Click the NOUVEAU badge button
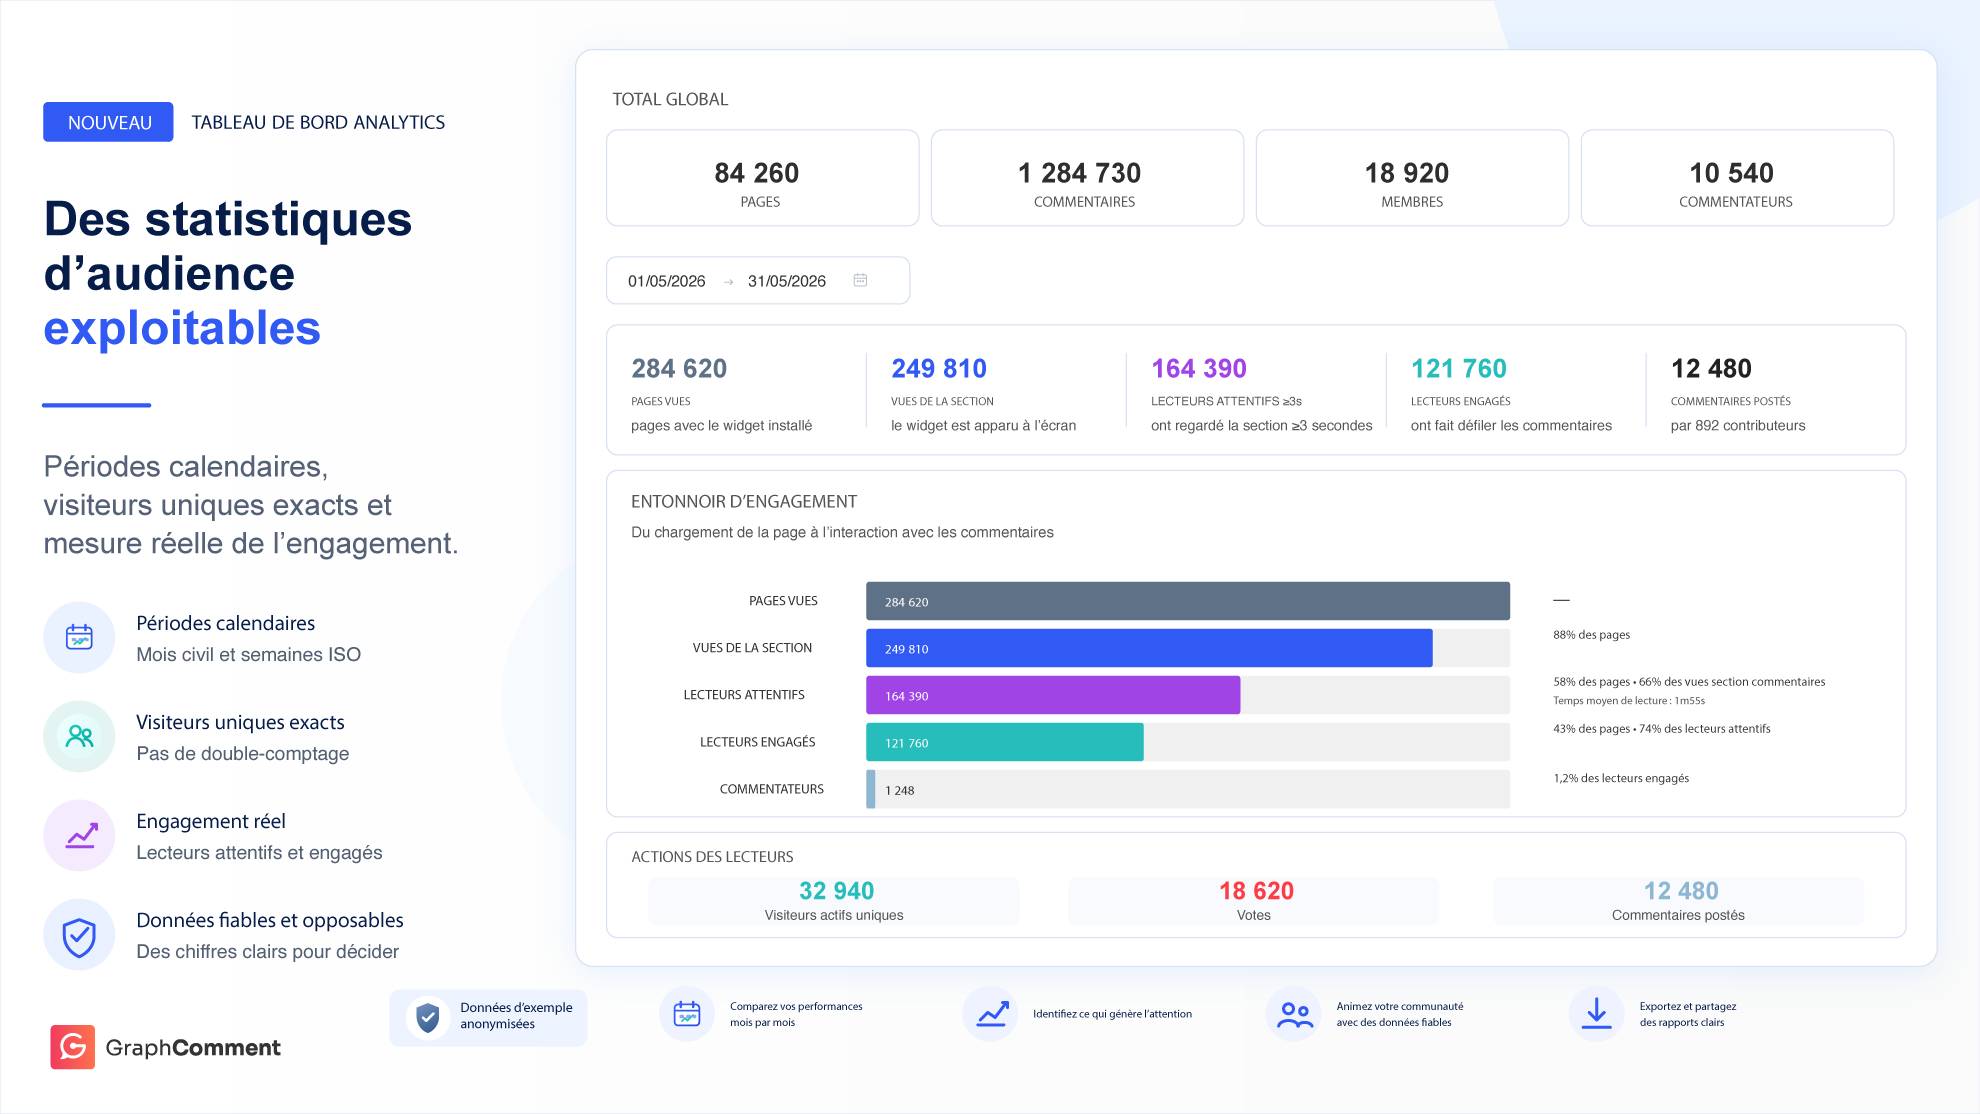 tap(108, 122)
